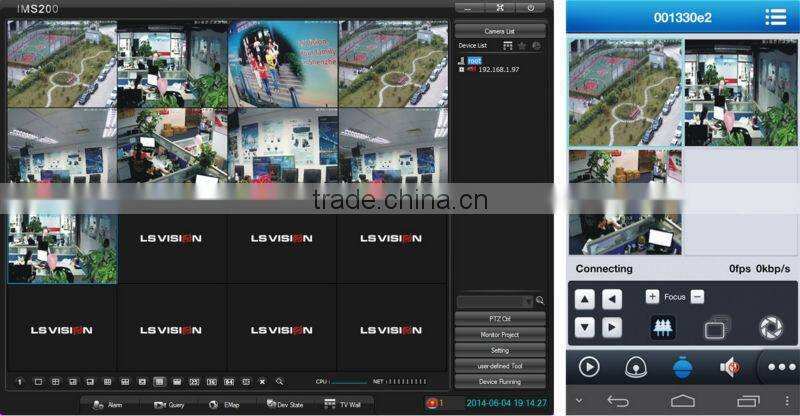This screenshot has height=416, width=800.
Task: Click the X close-all-video icon
Action: 262,382
